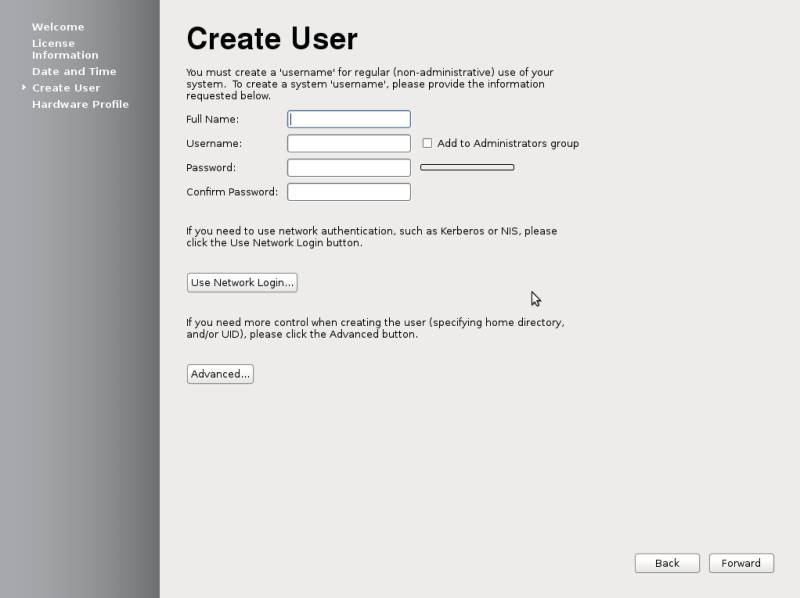Click the Forward button

741,563
